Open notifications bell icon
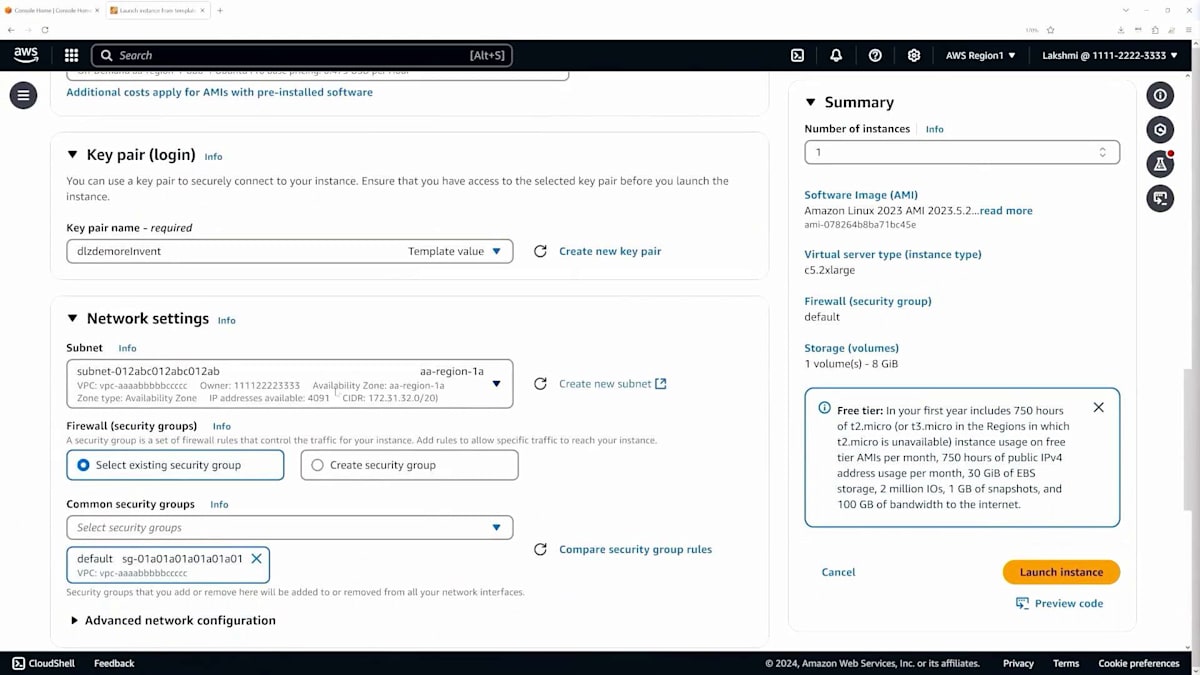 [836, 56]
